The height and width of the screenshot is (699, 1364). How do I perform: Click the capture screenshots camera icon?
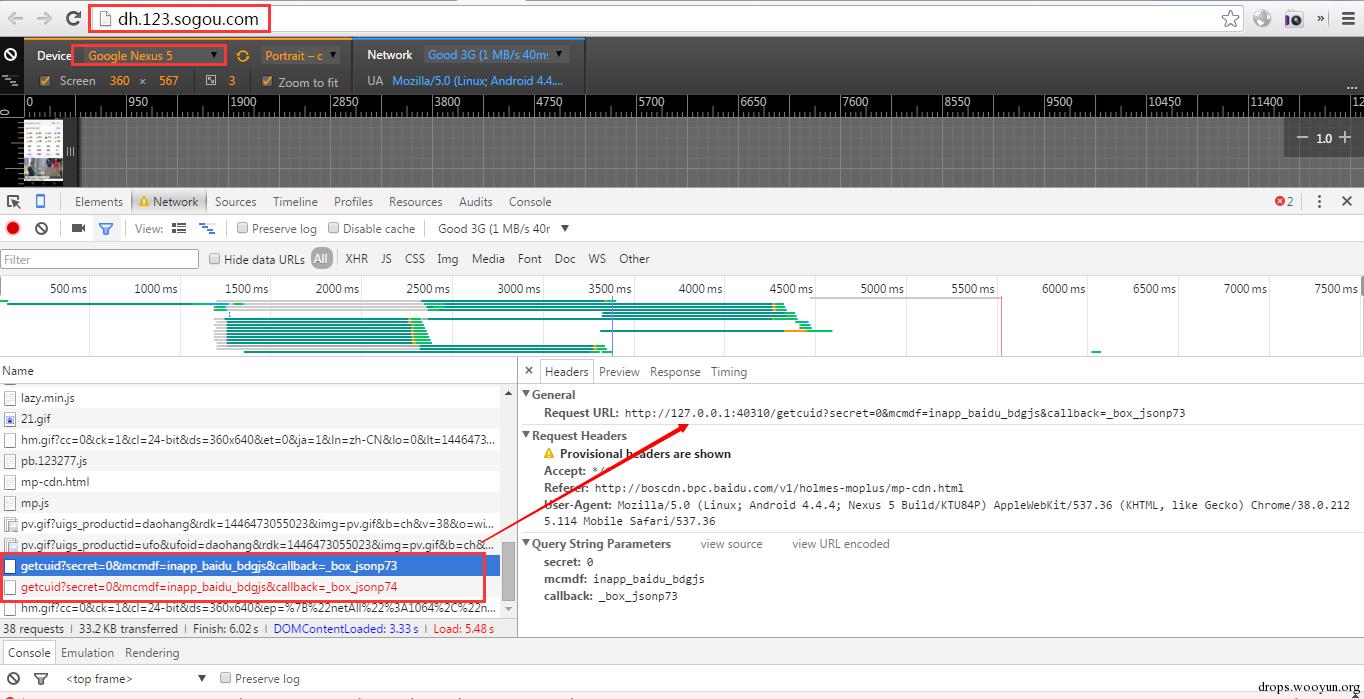[78, 228]
